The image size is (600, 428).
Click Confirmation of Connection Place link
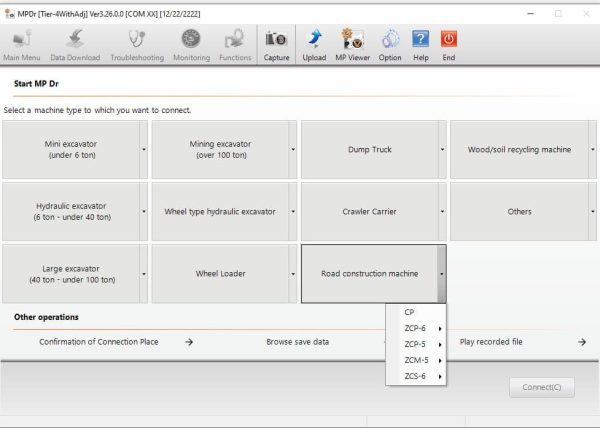point(99,342)
